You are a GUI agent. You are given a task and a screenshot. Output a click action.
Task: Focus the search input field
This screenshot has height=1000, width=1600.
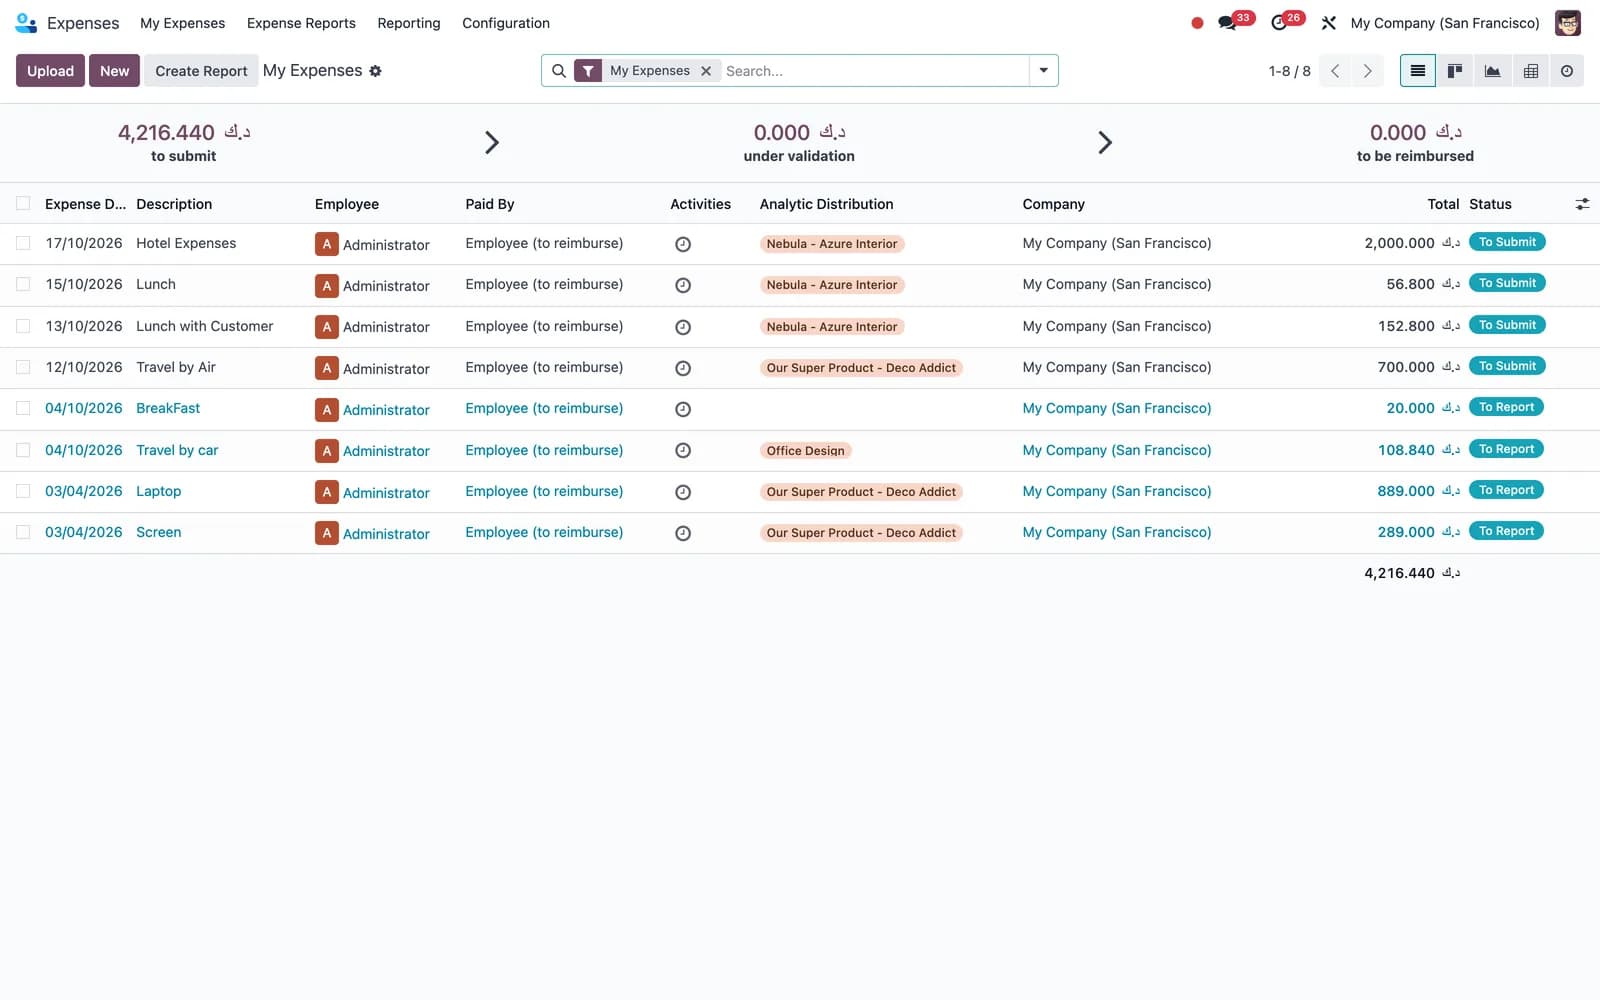tap(874, 71)
